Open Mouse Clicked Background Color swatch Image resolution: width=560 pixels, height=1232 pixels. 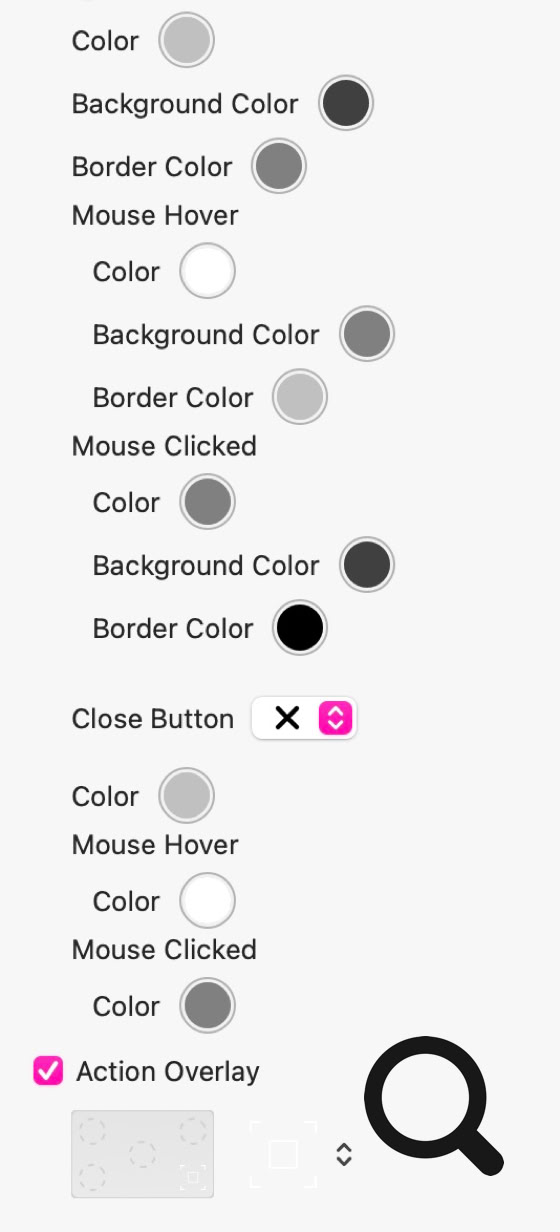367,565
